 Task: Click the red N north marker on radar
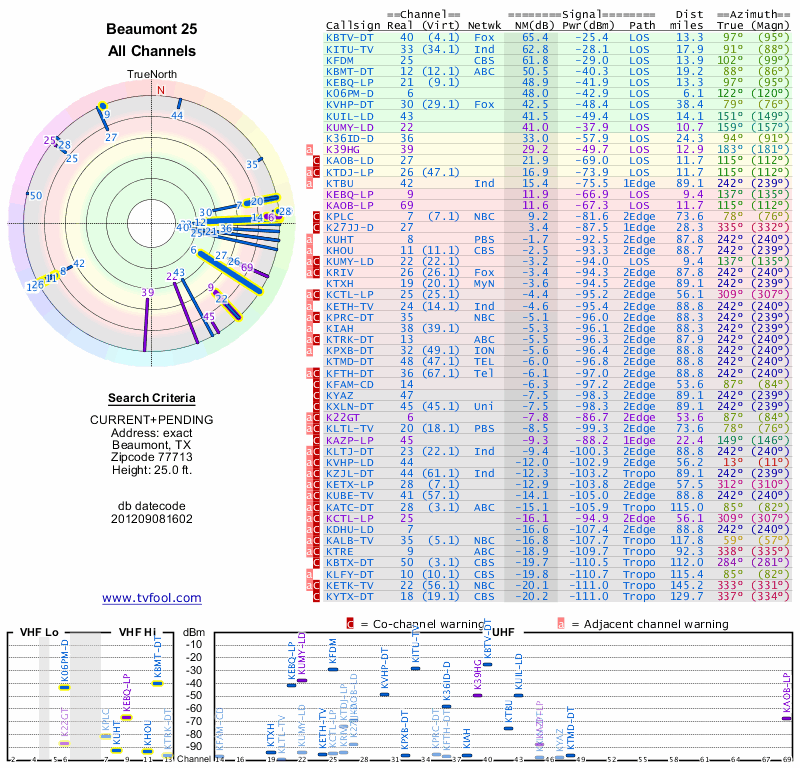[161, 90]
